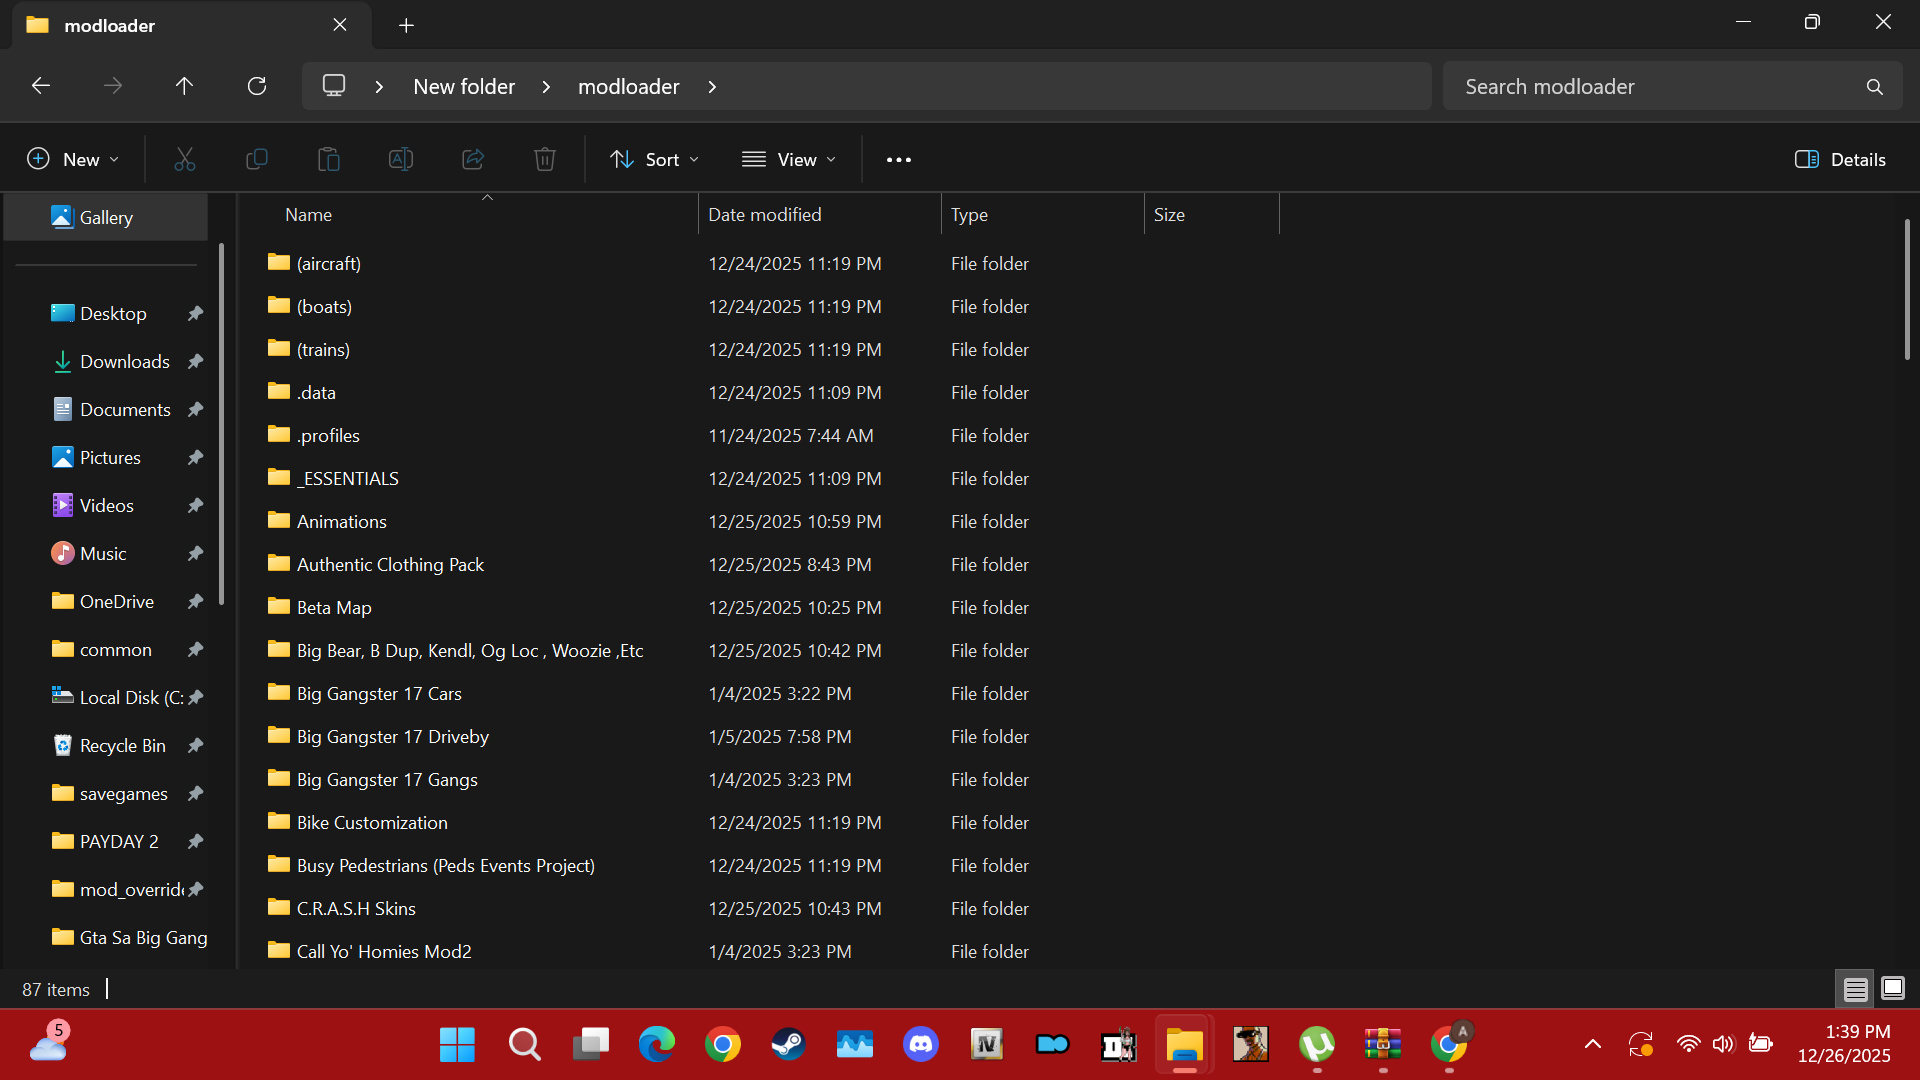Click the Delete trash can icon

545,159
